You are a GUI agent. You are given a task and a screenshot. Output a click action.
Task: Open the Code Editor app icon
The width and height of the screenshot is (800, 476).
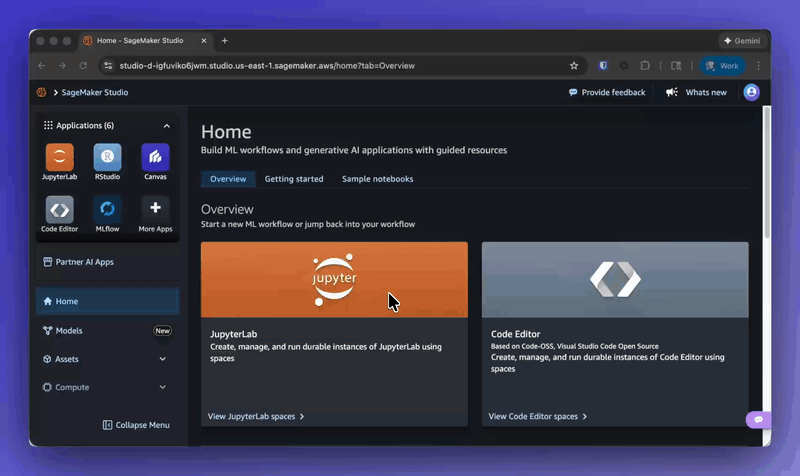[x=60, y=209]
